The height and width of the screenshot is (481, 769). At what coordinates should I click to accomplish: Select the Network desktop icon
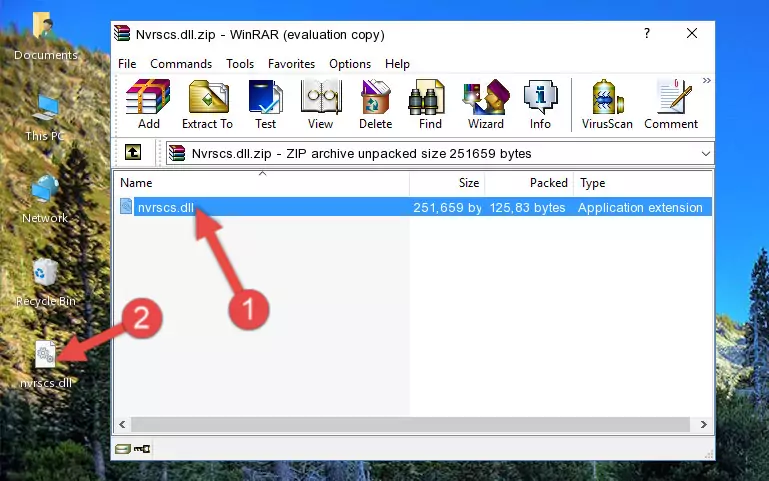click(x=45, y=200)
